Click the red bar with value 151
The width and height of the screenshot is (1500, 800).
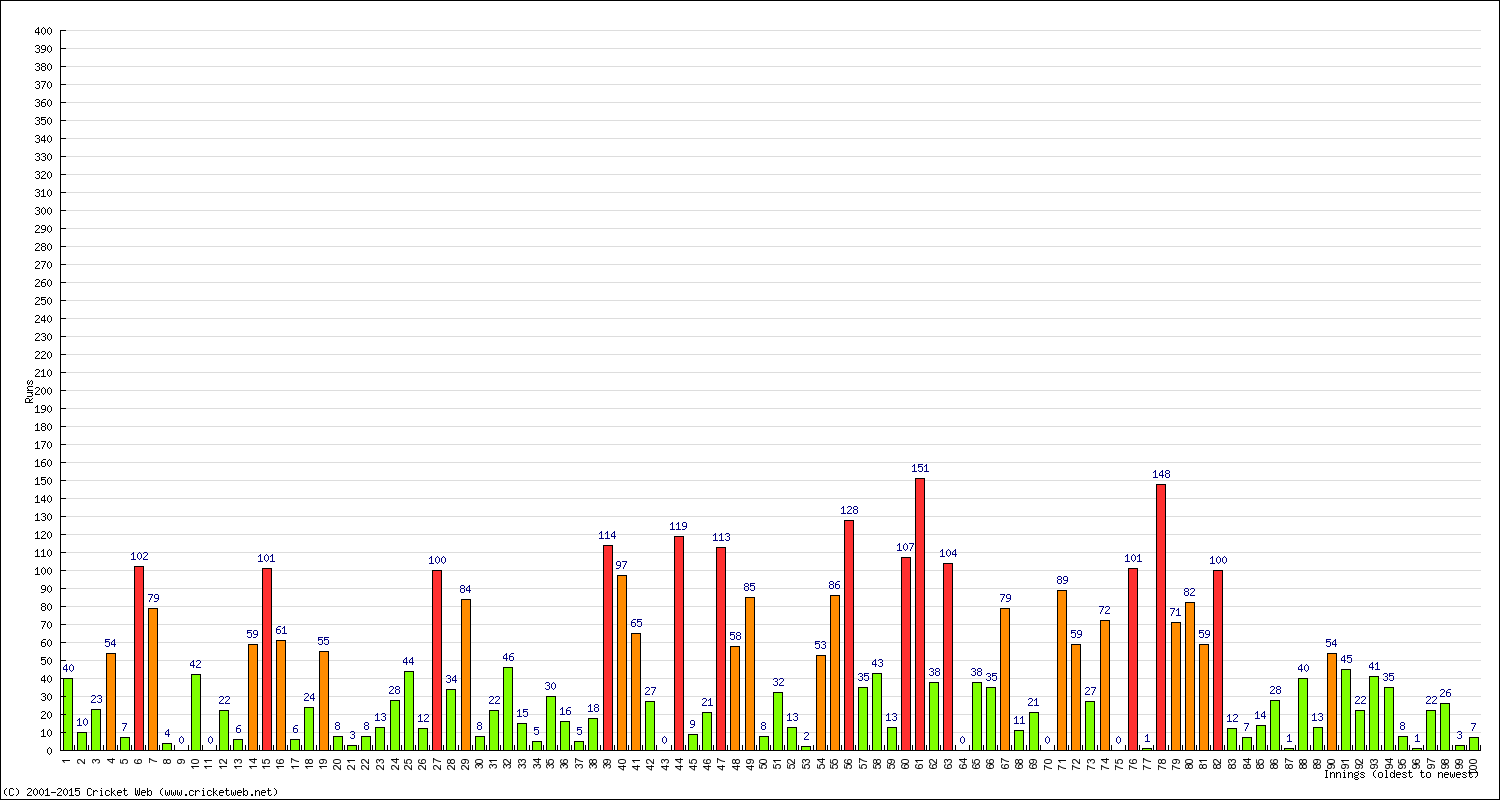[920, 614]
